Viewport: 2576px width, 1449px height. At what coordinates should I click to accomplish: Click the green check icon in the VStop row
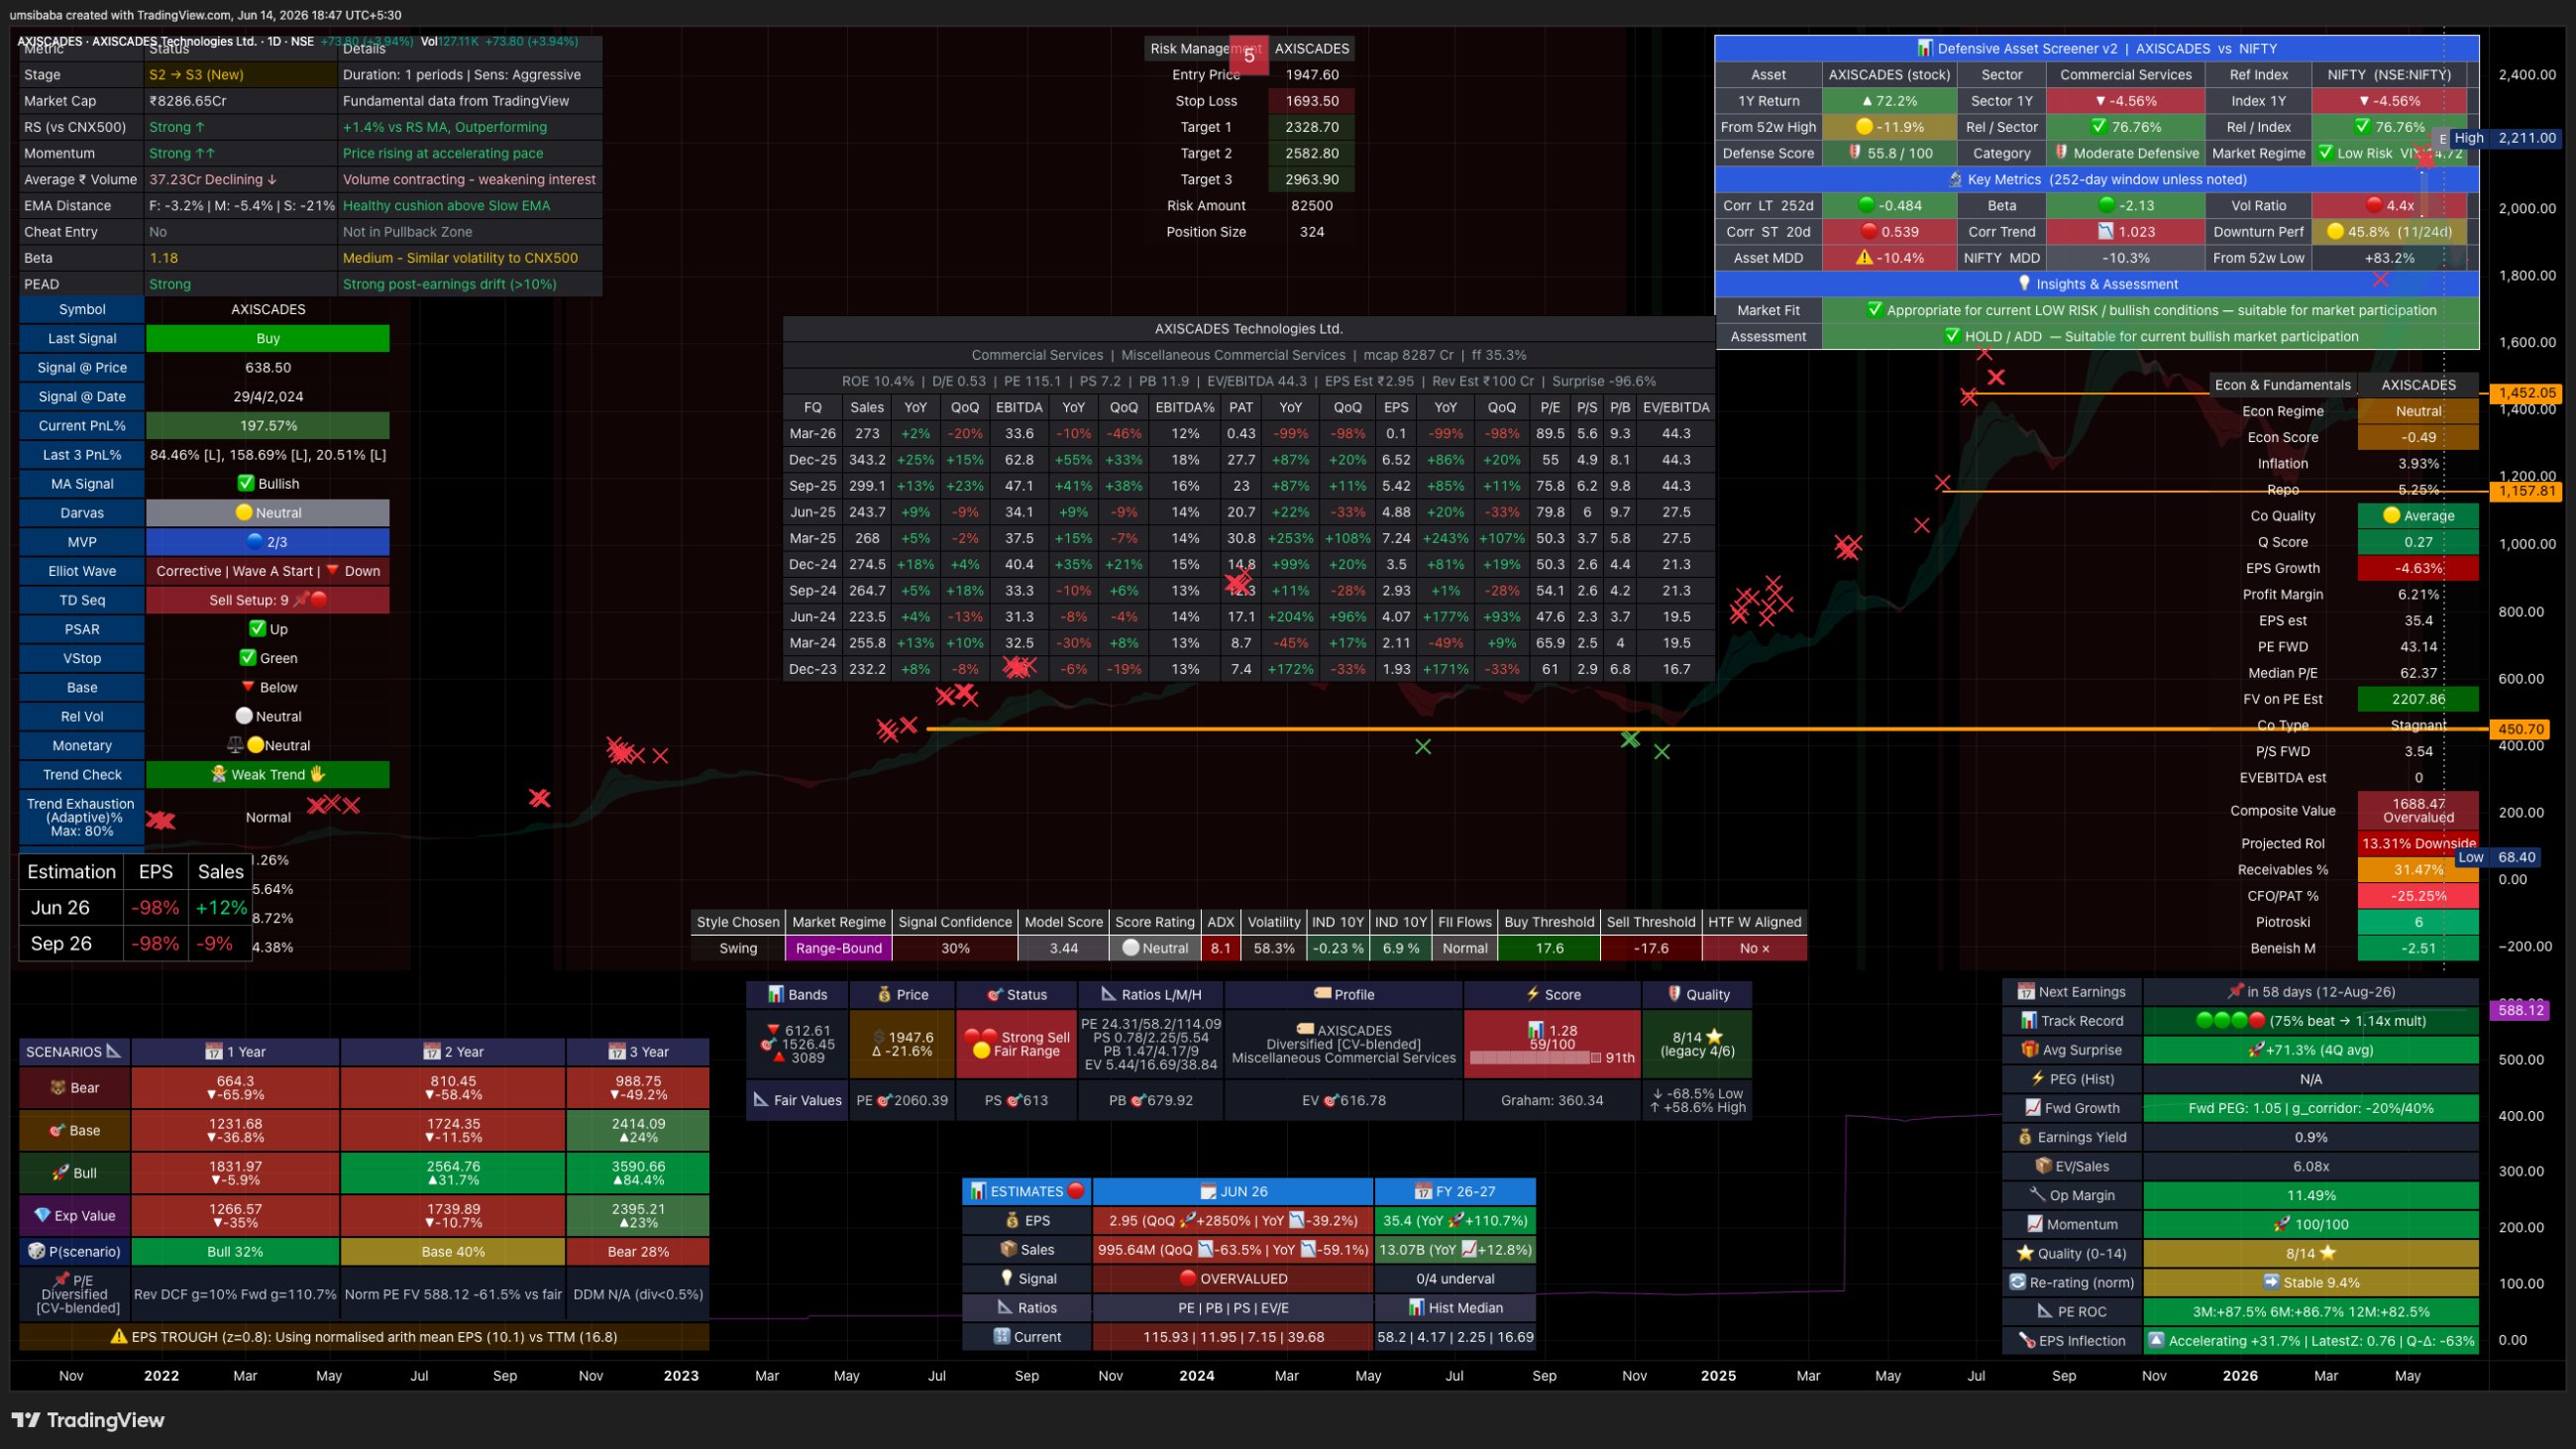pos(248,658)
